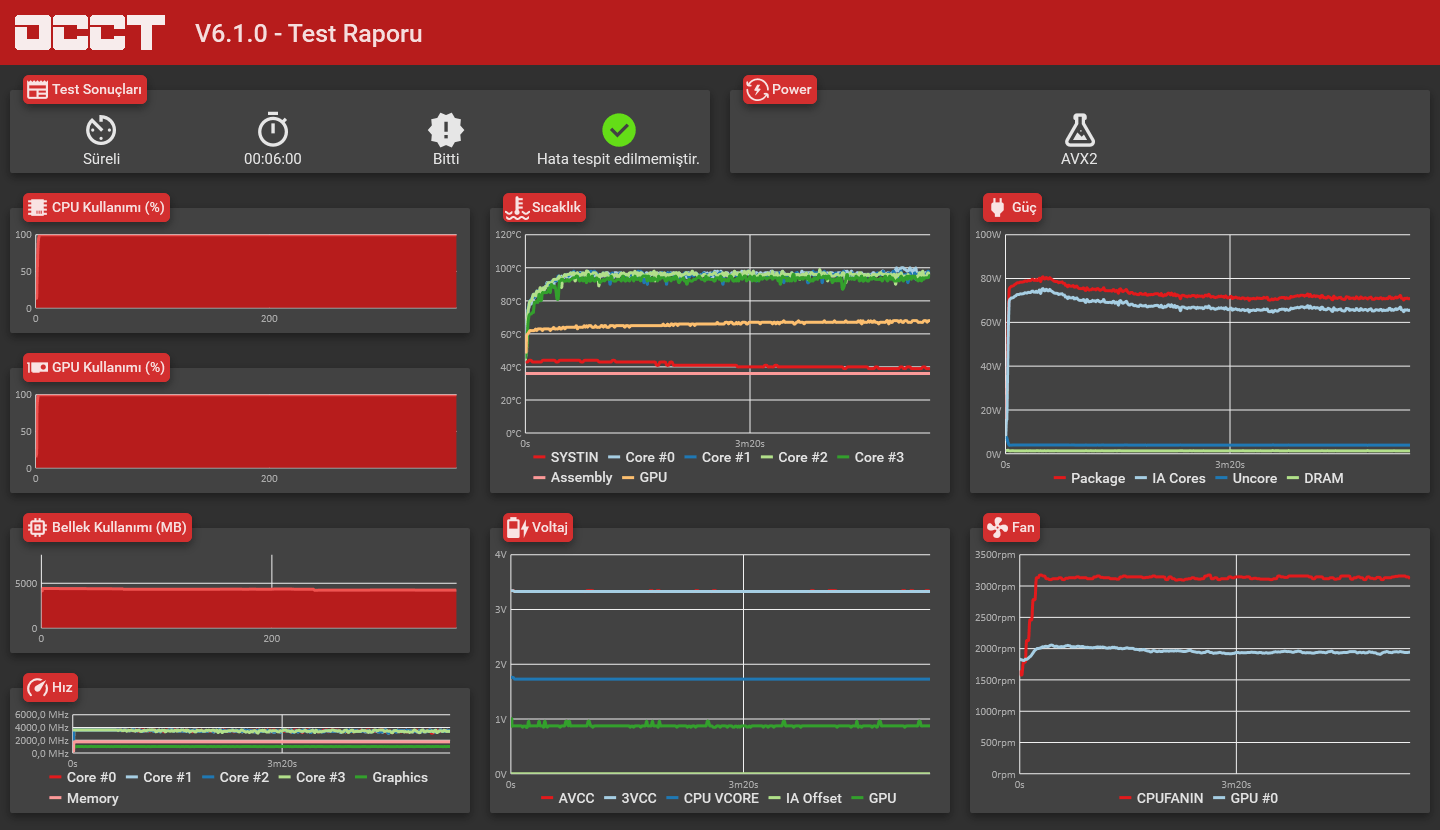Click the OCCT logo in header
This screenshot has width=1440, height=830.
pos(90,33)
